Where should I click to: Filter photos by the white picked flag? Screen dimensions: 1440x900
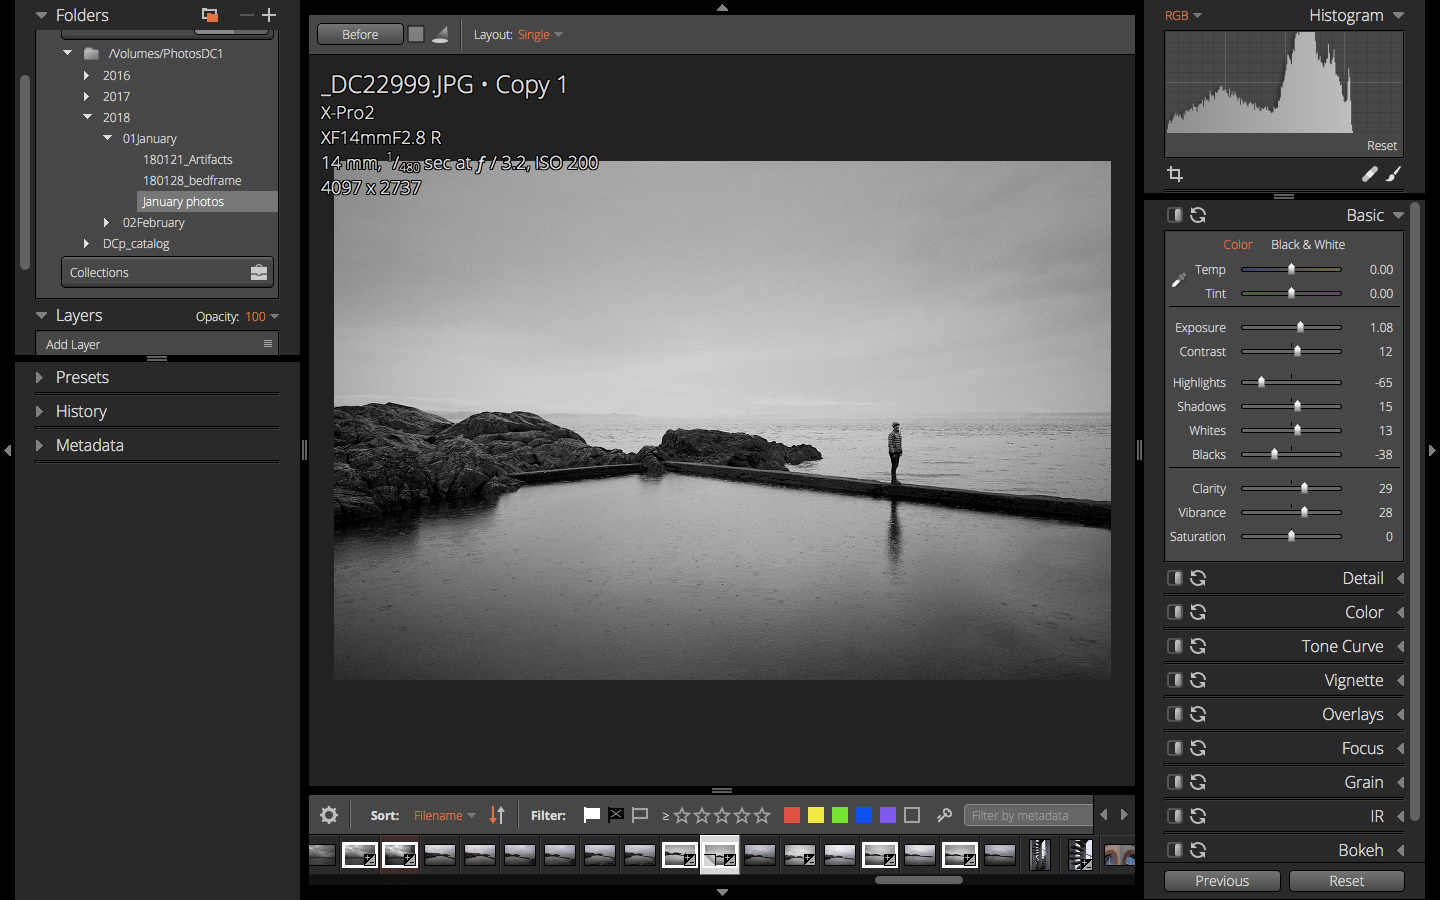click(x=591, y=815)
